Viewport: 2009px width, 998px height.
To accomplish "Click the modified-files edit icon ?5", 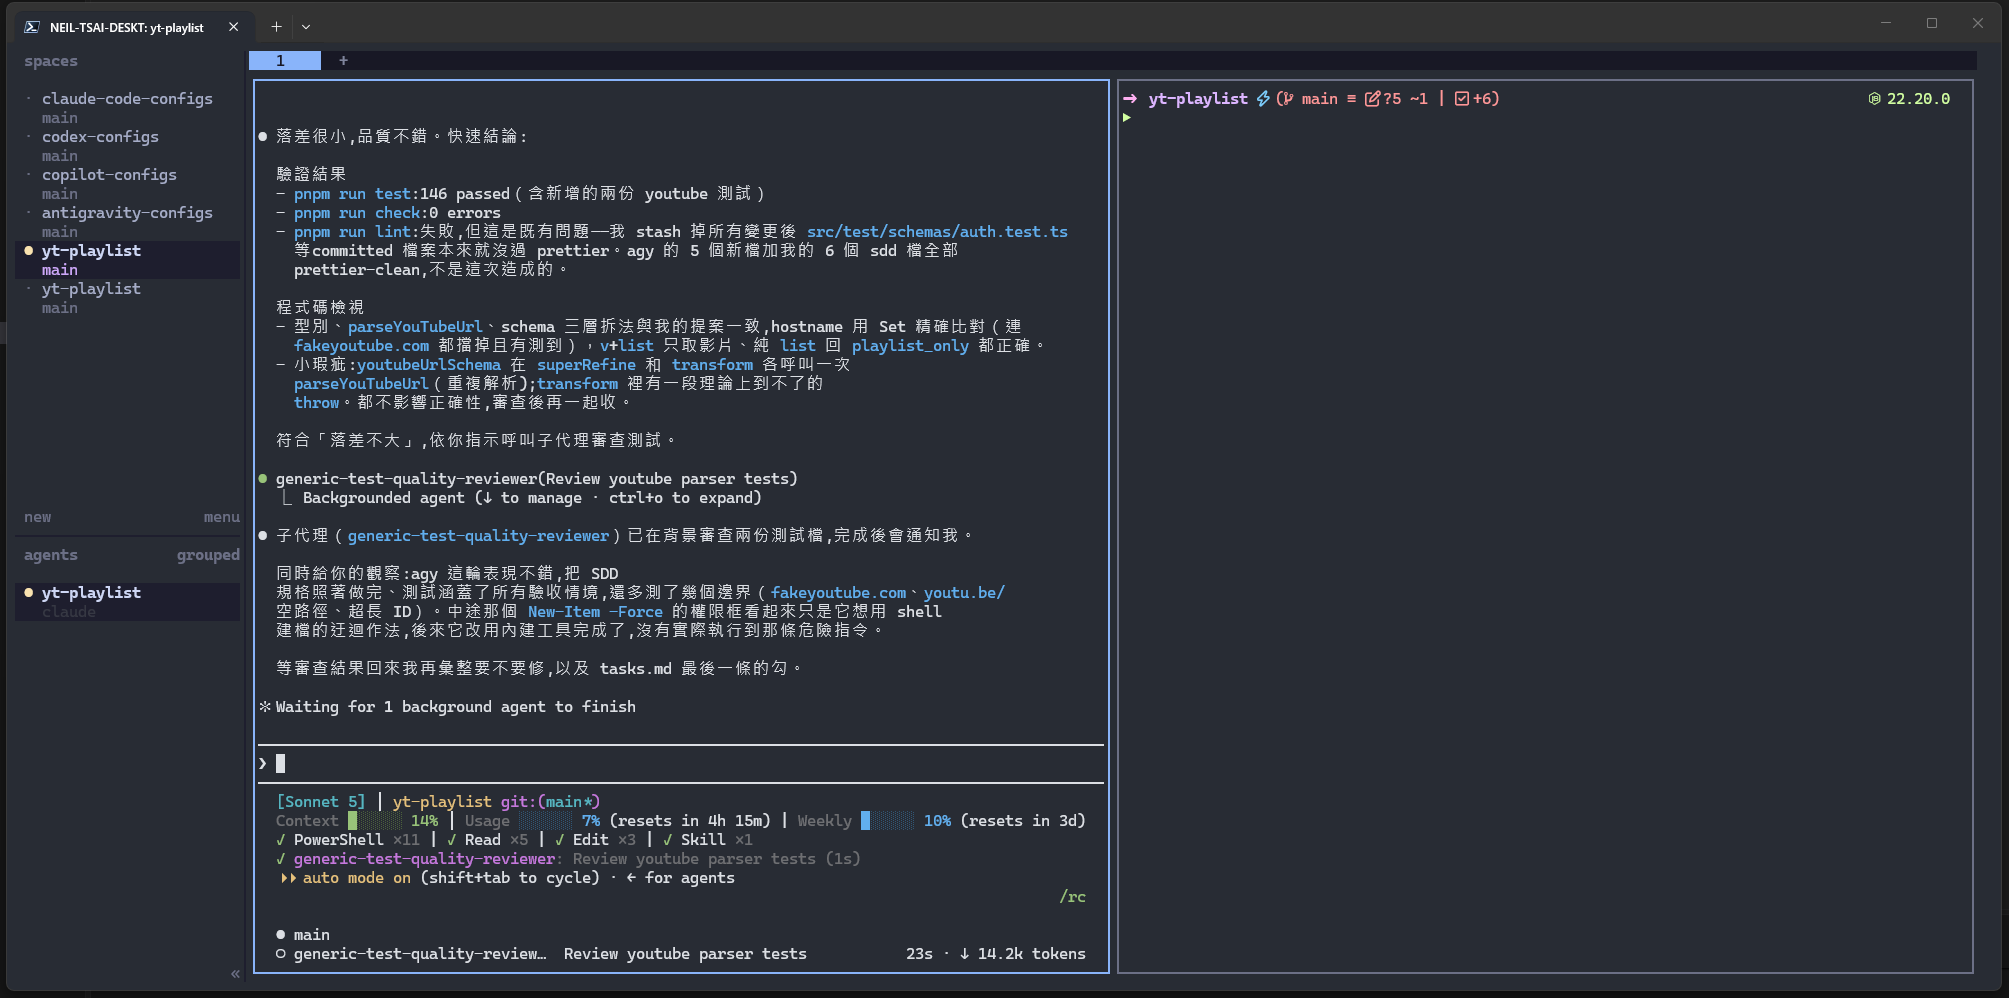I will pyautogui.click(x=1383, y=99).
